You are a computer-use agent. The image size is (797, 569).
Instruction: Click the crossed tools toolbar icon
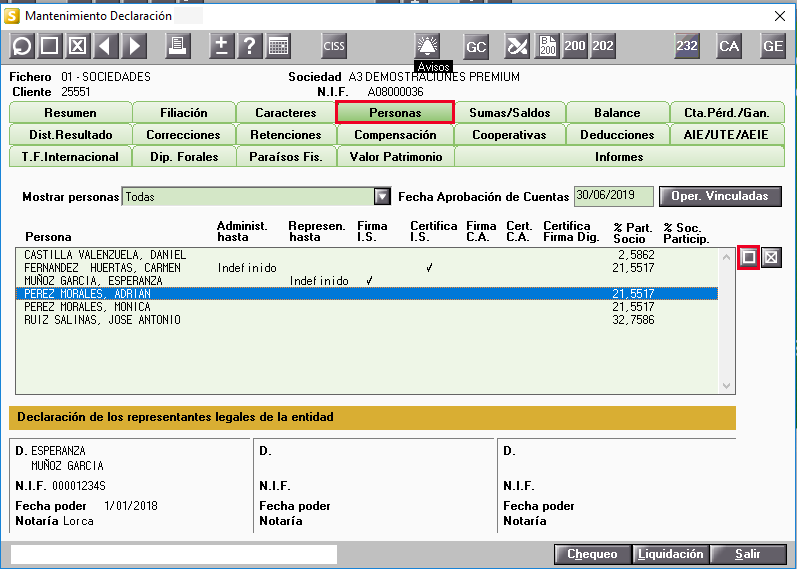coord(517,46)
